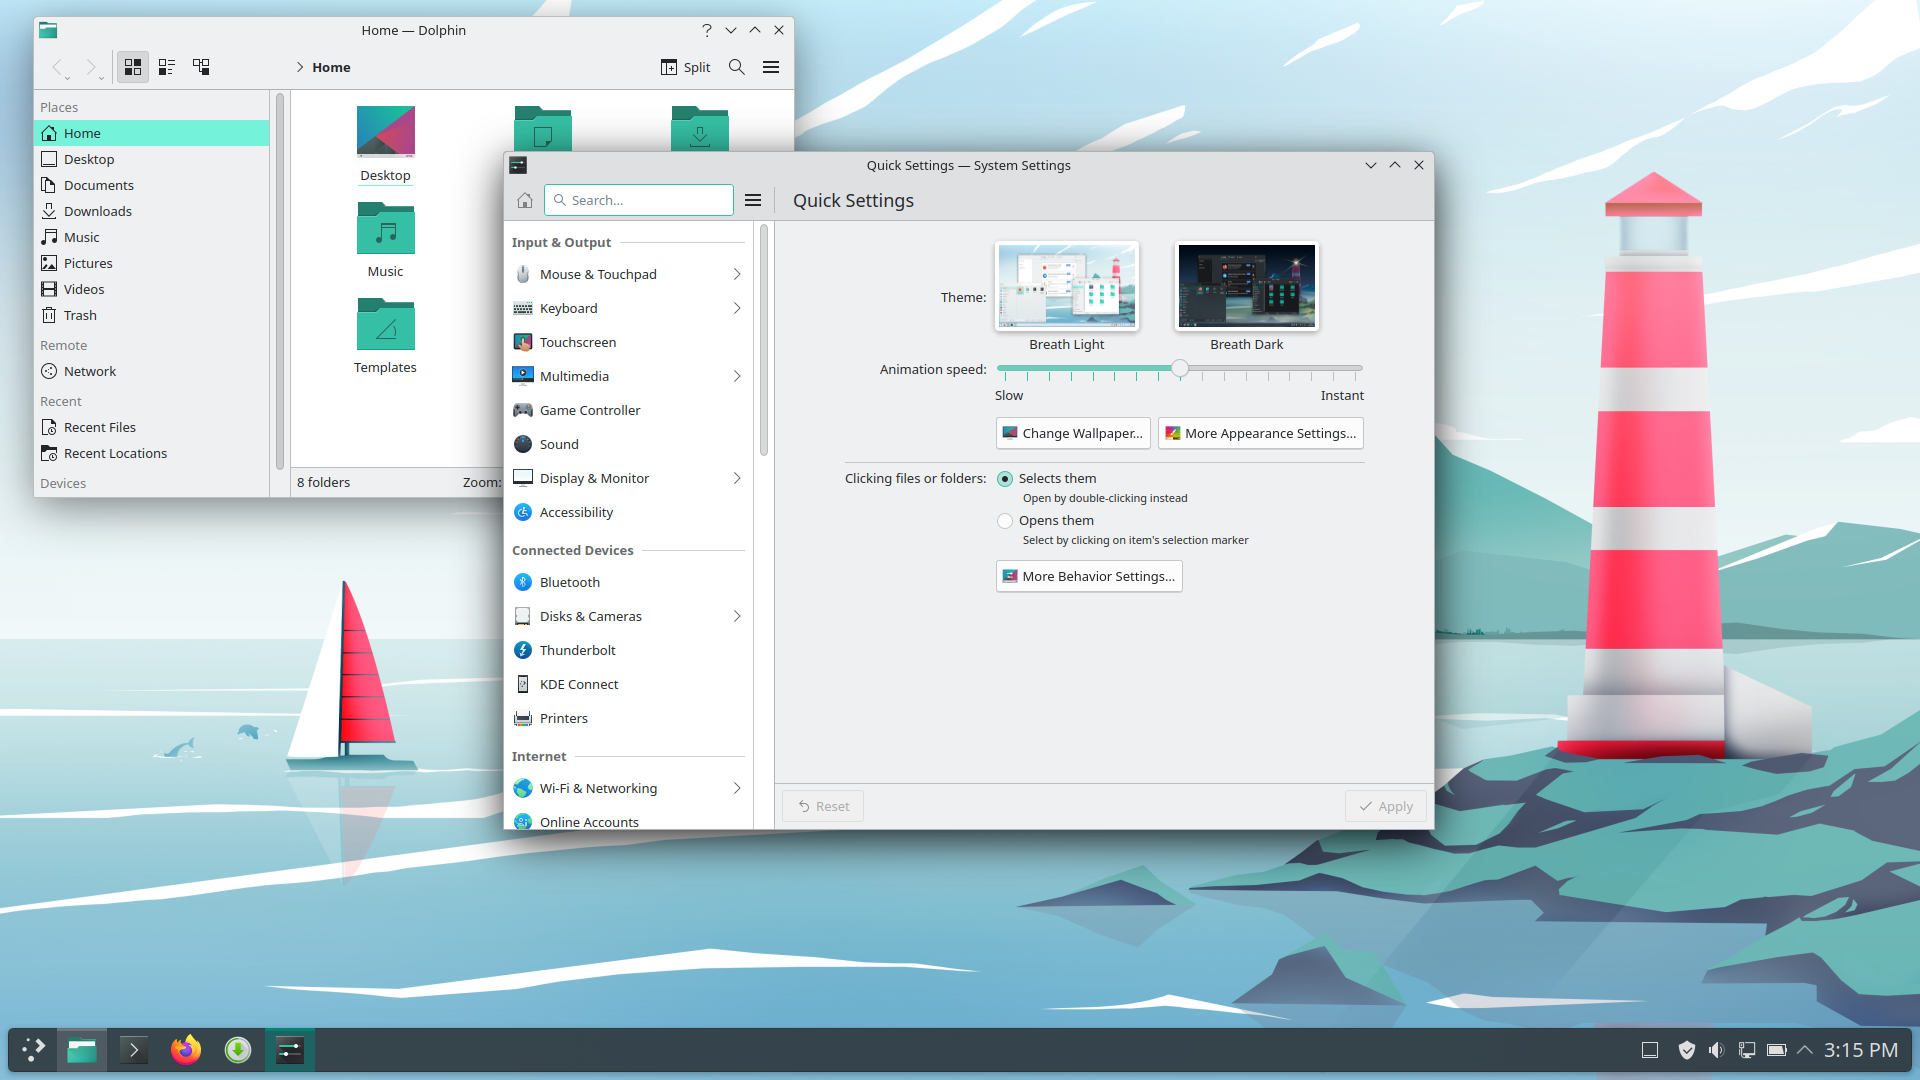Click the System Settings search field
The image size is (1920, 1080).
[x=639, y=200]
